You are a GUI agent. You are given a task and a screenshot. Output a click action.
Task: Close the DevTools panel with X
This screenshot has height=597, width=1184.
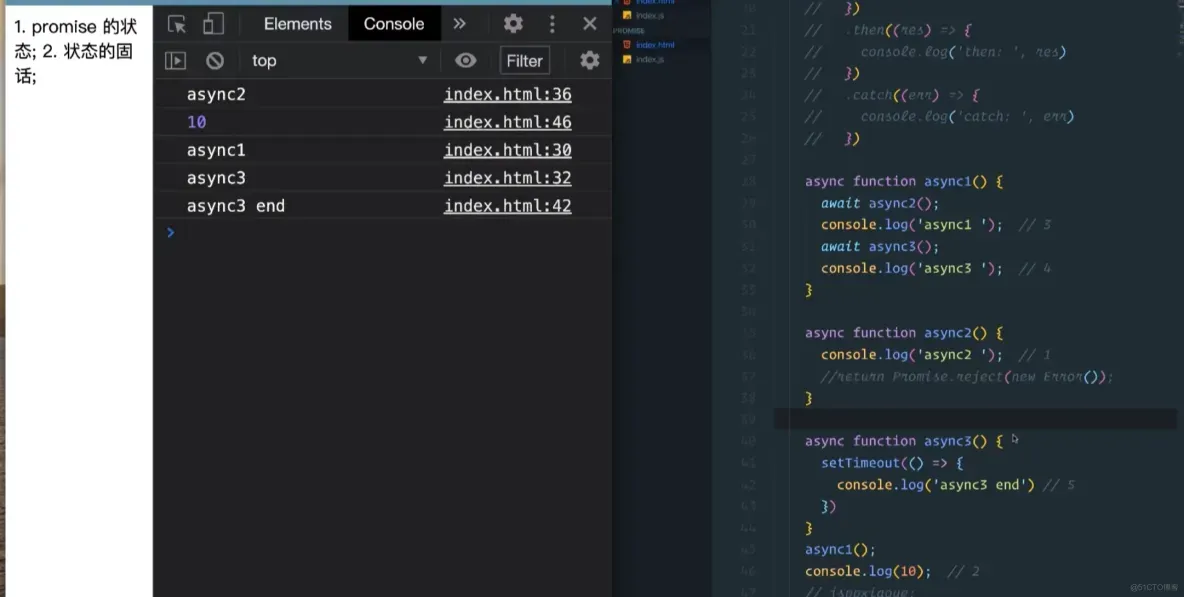(x=590, y=24)
